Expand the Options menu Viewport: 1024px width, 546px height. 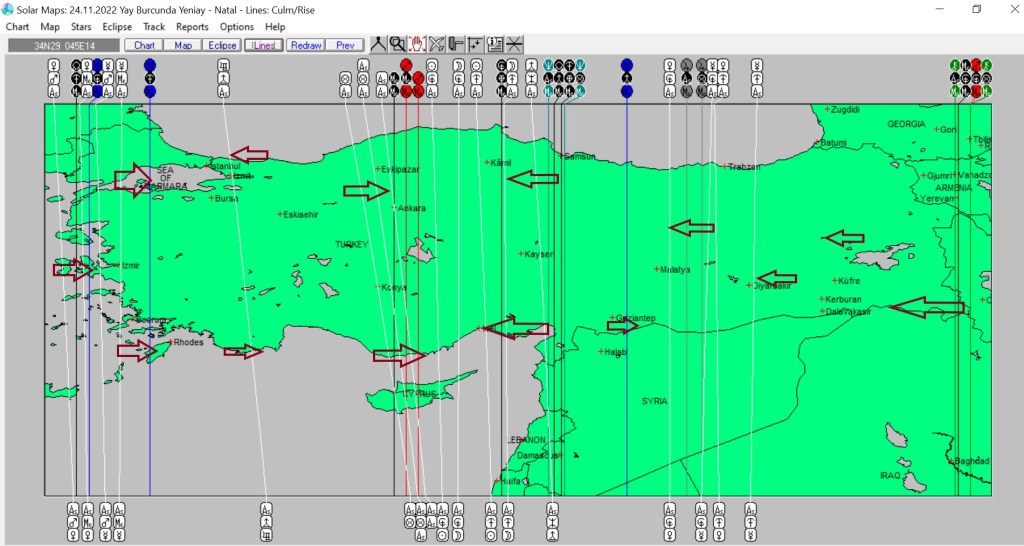pos(237,27)
